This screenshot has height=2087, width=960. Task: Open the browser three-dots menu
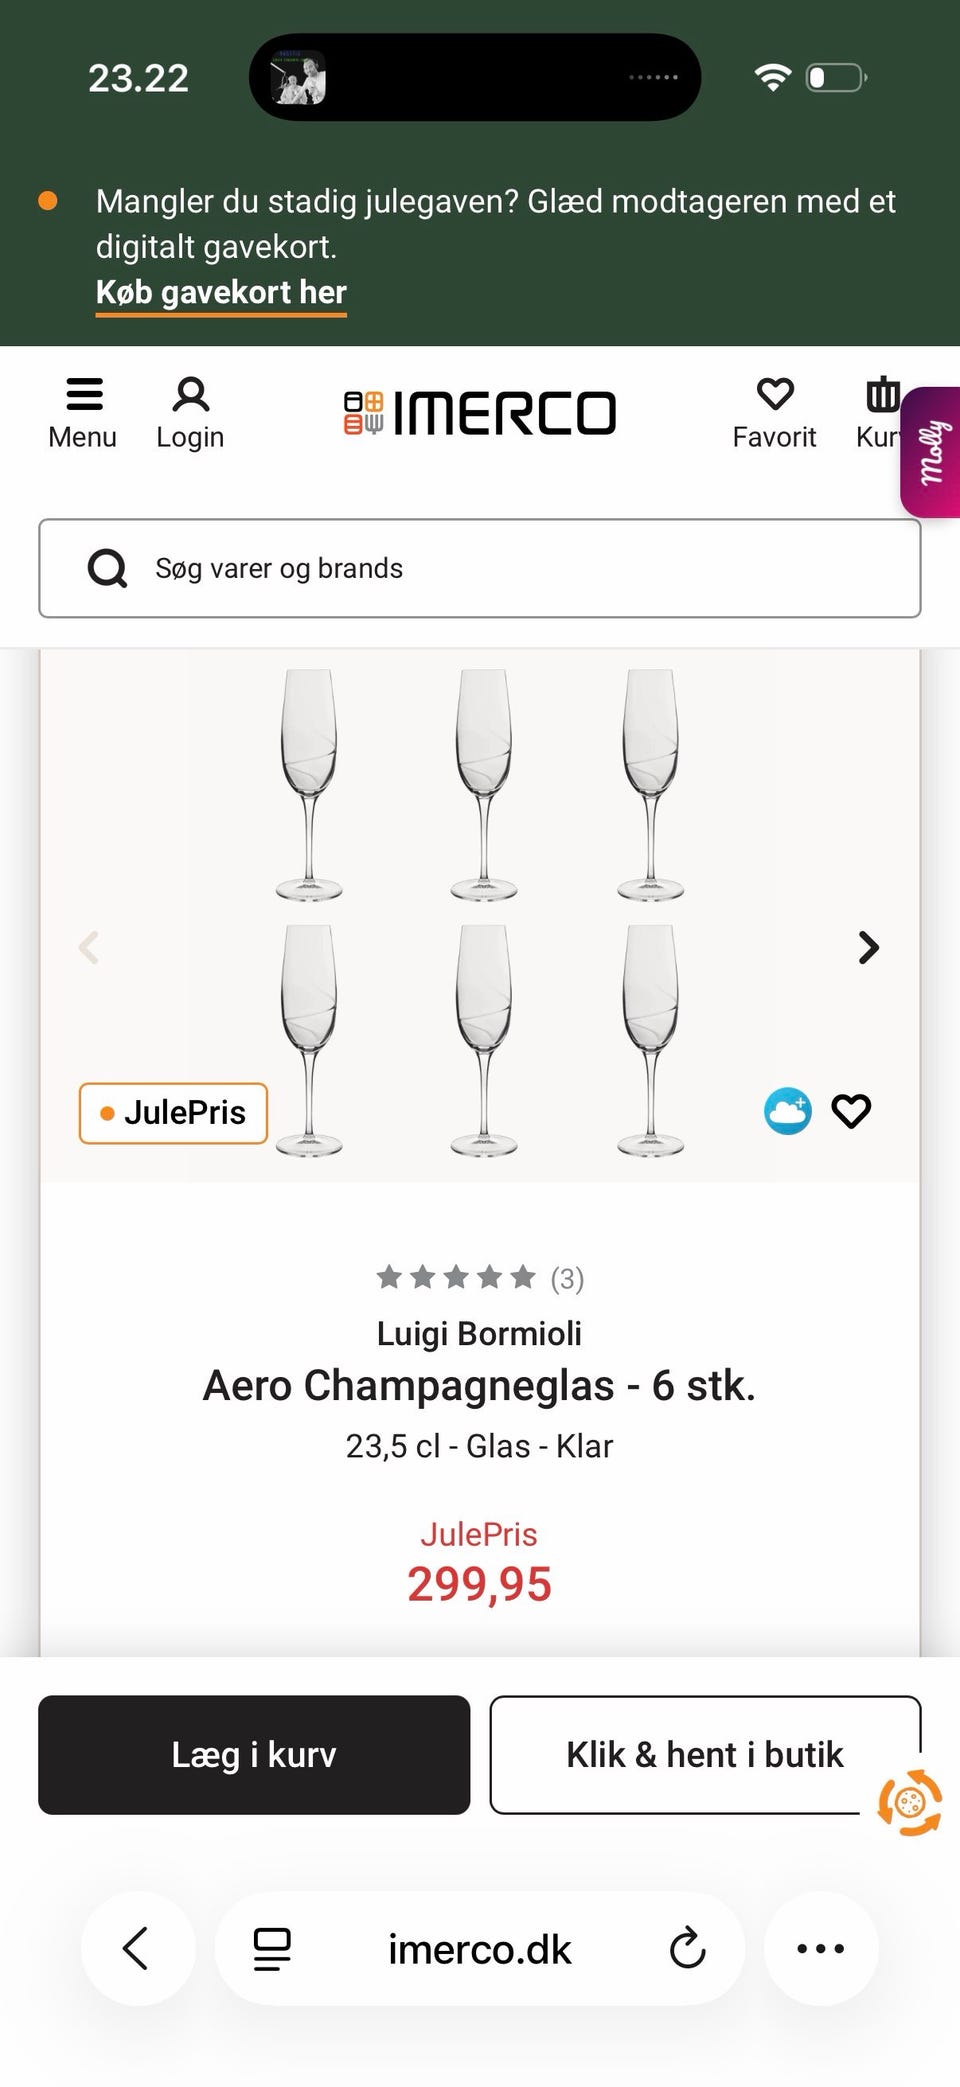[821, 1948]
